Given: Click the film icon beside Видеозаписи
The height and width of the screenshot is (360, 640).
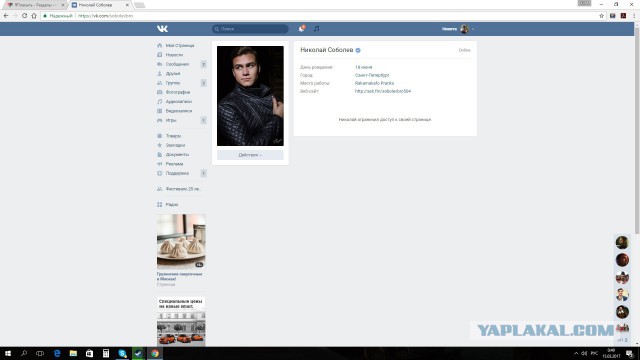Looking at the screenshot, I should click(160, 111).
